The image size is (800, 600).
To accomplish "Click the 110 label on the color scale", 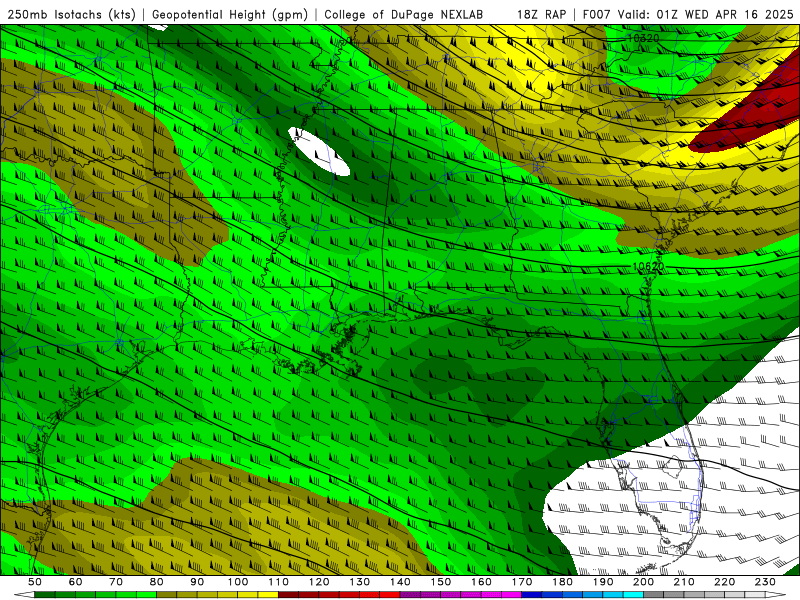I will (x=279, y=582).
